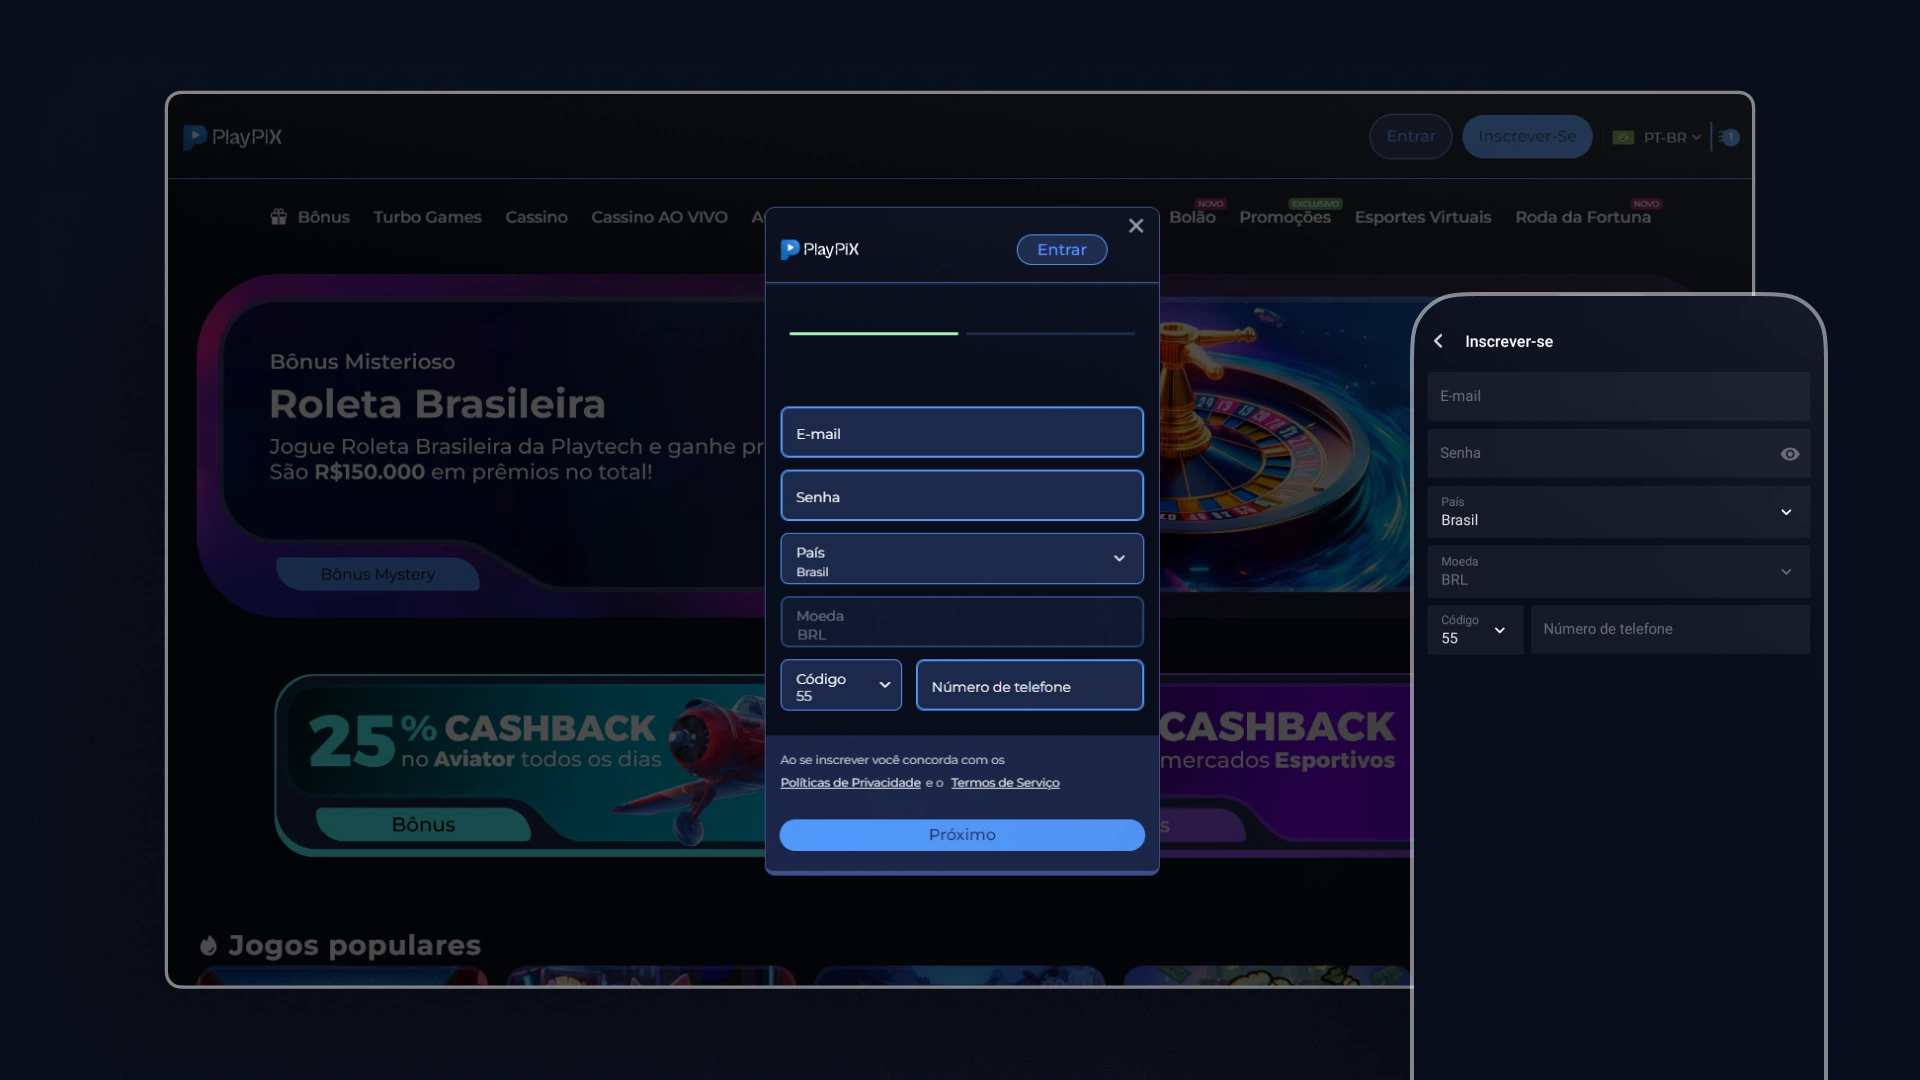Click the Entrar login button
The image size is (1920, 1080).
coord(1062,249)
